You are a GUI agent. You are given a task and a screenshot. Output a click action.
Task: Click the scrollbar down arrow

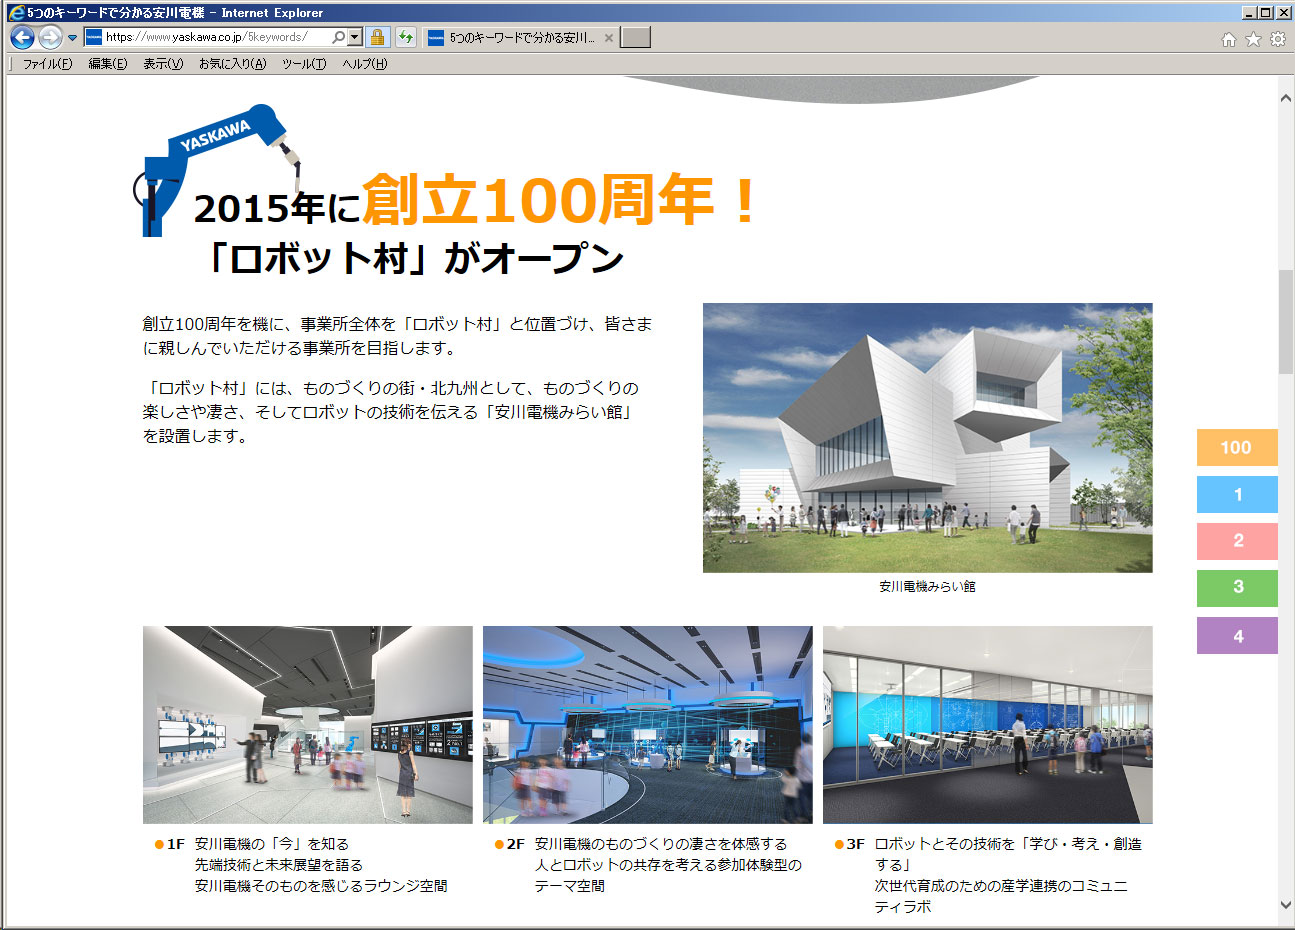tap(1286, 905)
